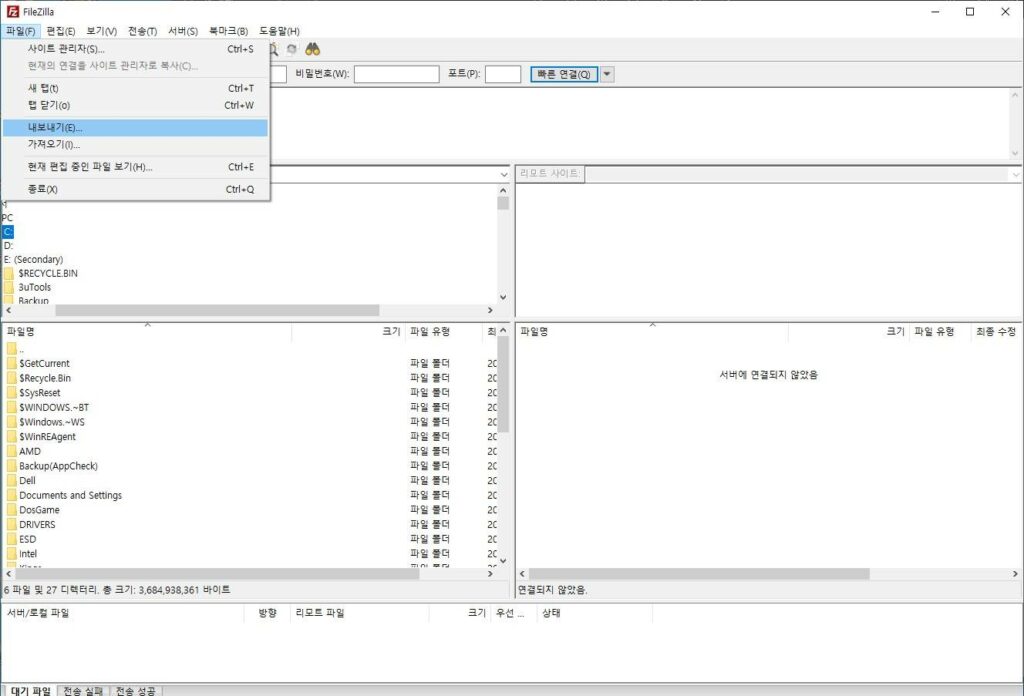
Task: Sort local list by 크기 column header
Action: 348,332
